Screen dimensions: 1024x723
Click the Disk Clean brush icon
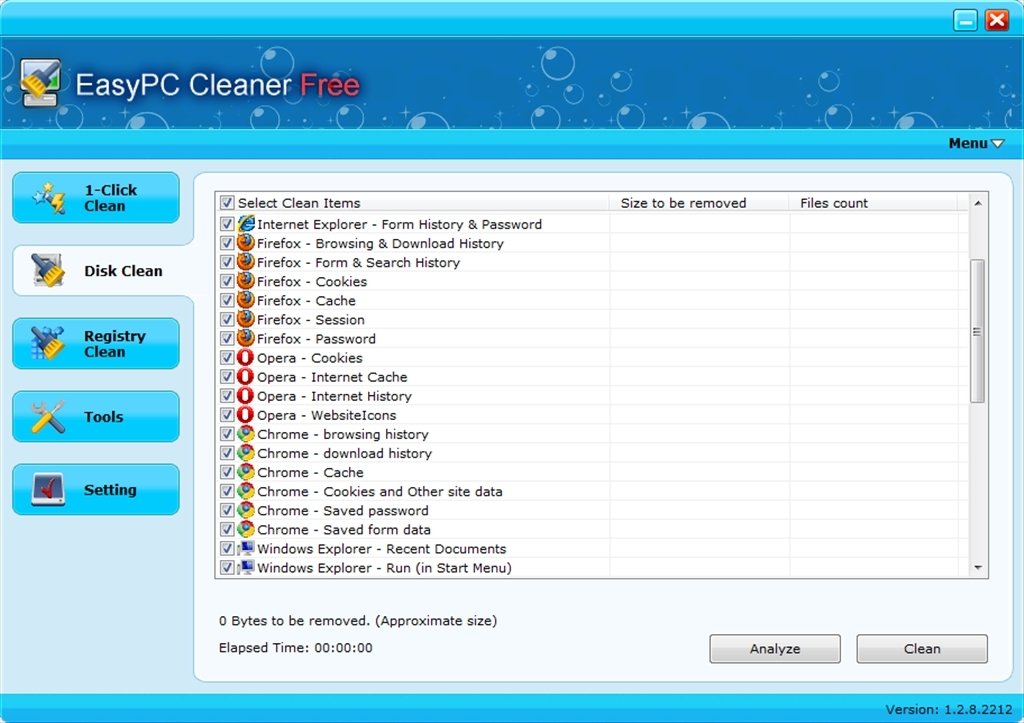(48, 270)
